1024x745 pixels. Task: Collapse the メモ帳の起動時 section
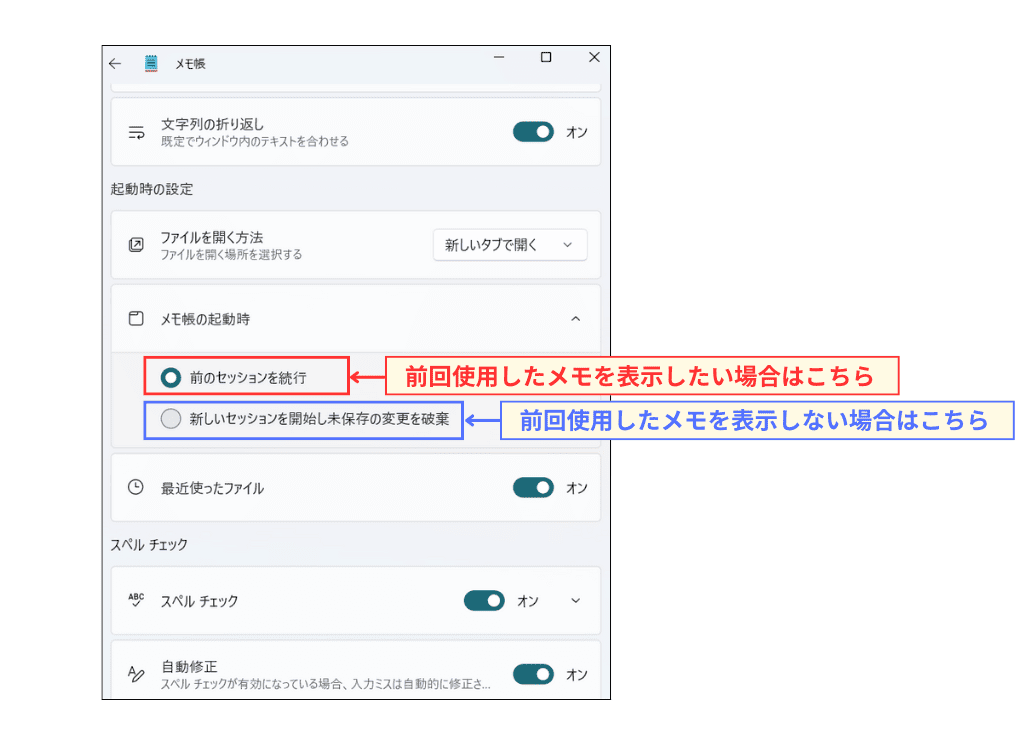pyautogui.click(x=576, y=318)
